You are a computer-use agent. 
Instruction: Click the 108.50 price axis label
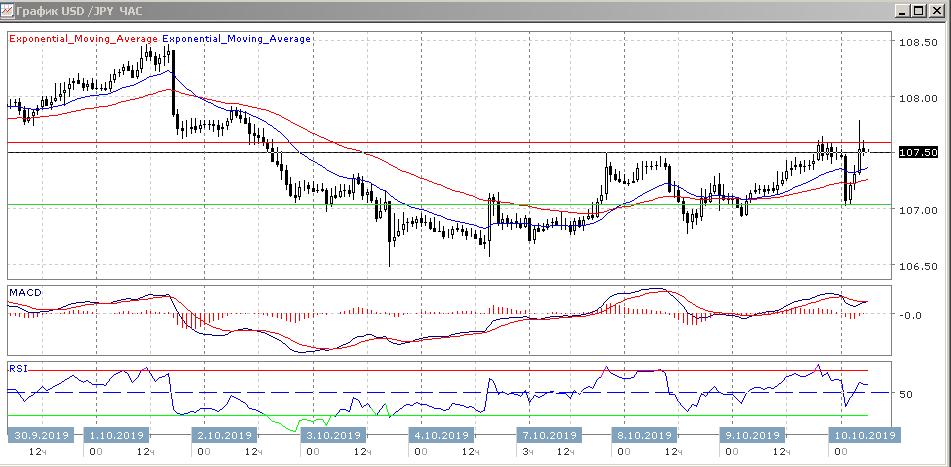[x=918, y=43]
